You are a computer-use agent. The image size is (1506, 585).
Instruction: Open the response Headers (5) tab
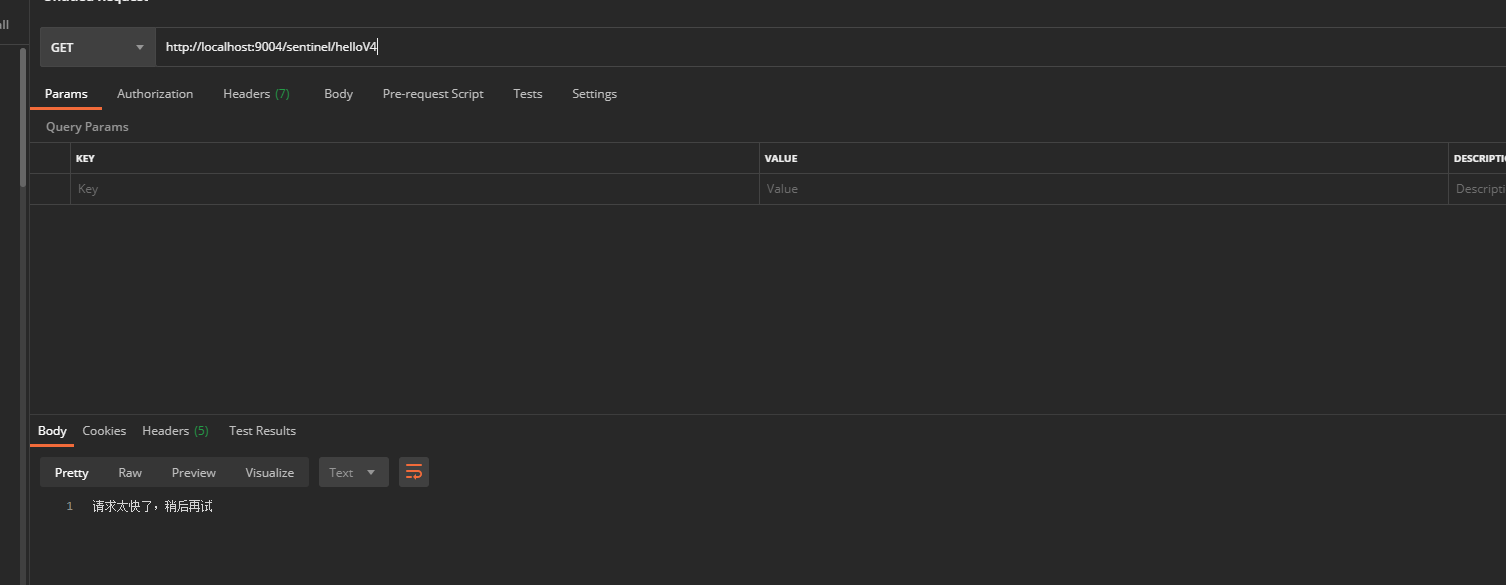175,431
